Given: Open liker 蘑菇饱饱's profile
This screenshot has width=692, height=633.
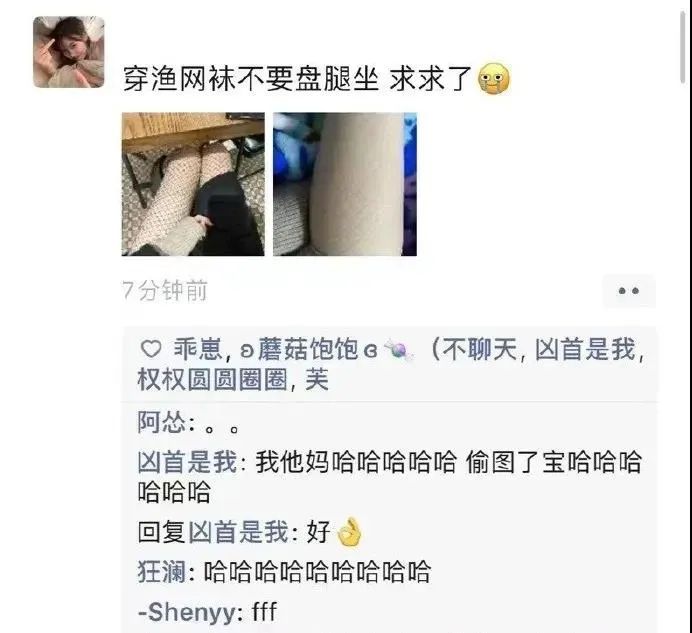Looking at the screenshot, I should 309,349.
